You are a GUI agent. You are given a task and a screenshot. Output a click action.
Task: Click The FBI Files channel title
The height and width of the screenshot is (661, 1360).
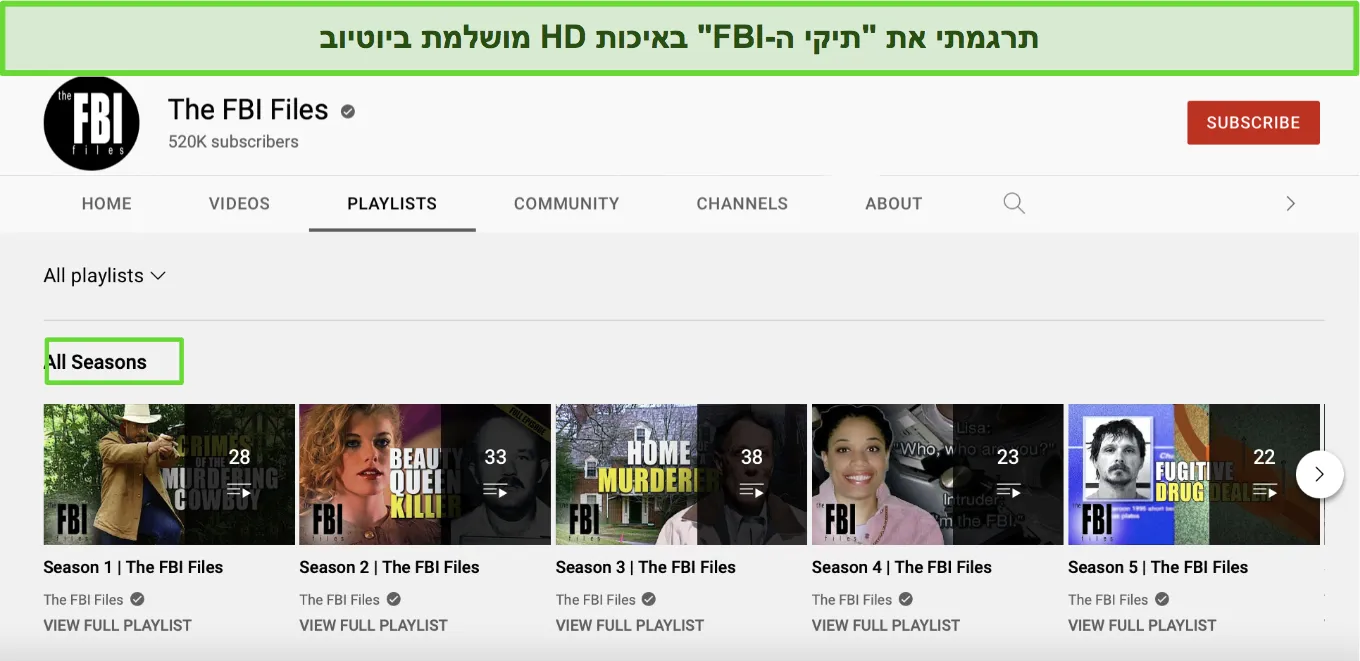[x=248, y=109]
